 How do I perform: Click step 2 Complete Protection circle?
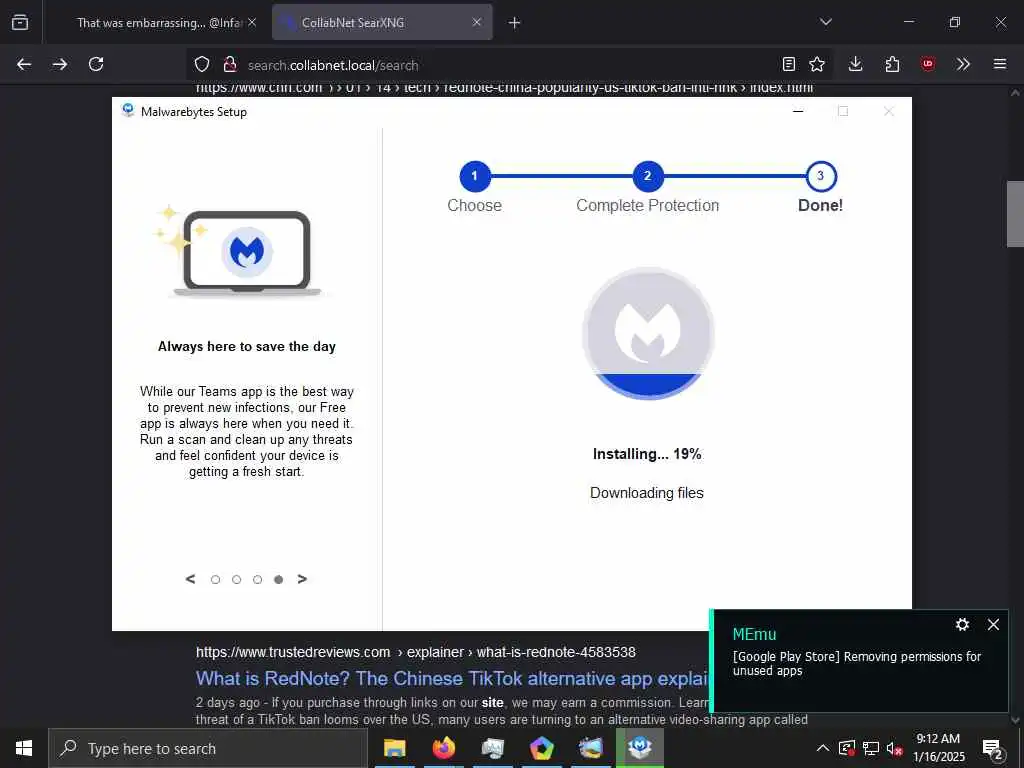pos(648,176)
